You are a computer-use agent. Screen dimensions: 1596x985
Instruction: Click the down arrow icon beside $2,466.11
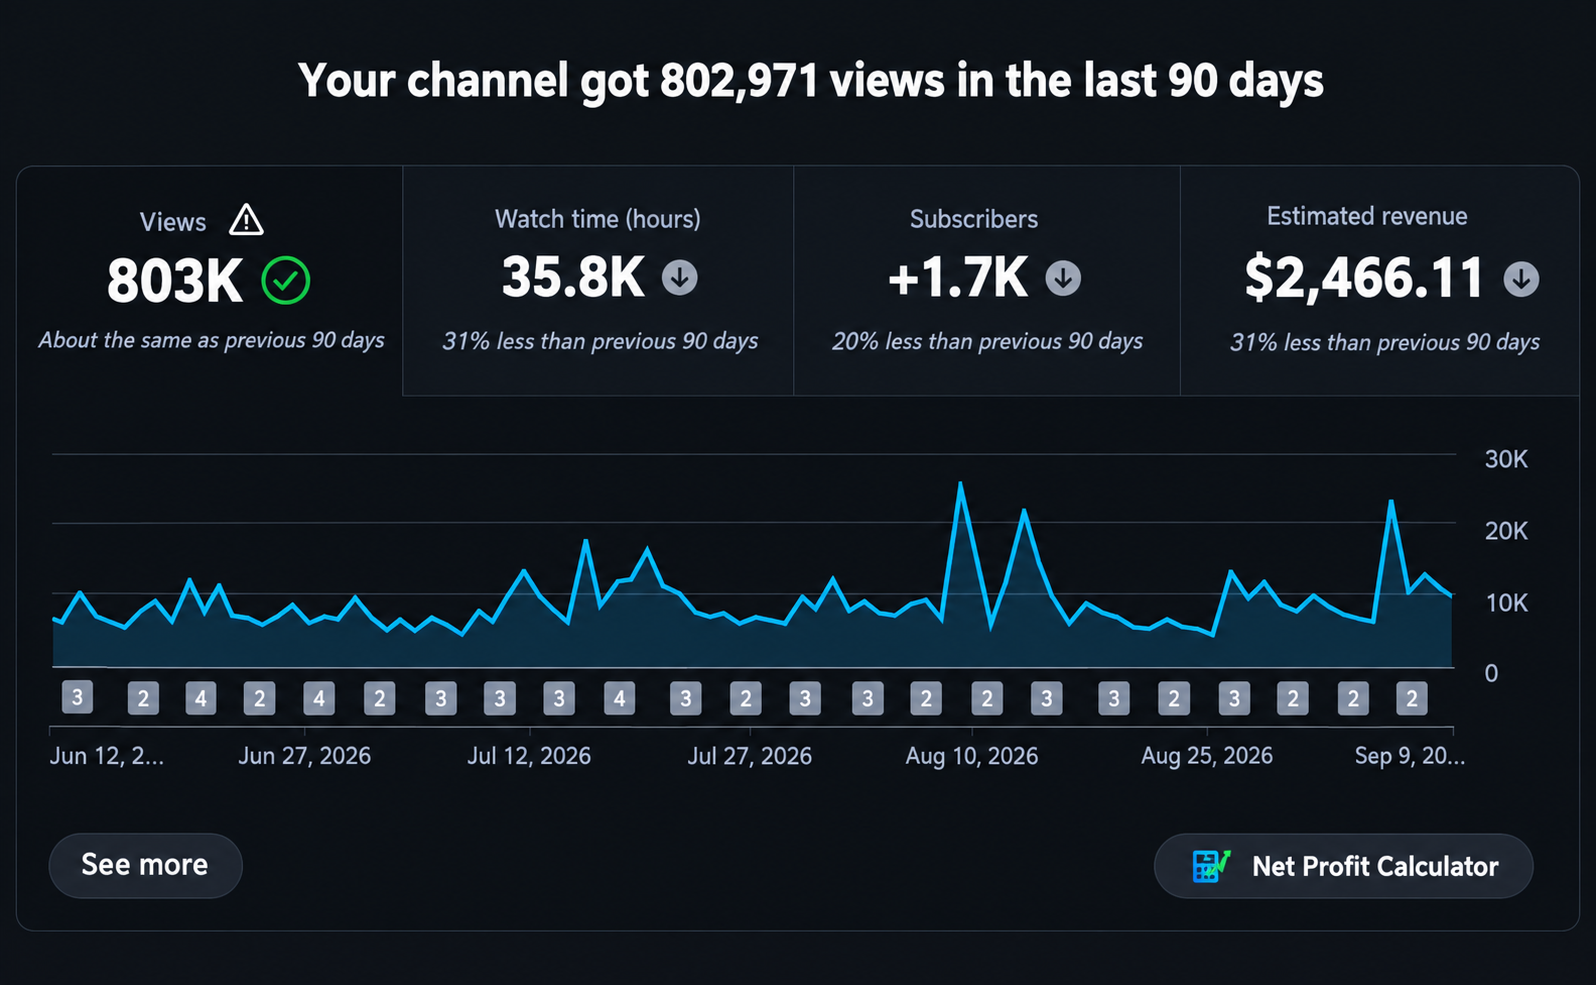tap(1521, 278)
